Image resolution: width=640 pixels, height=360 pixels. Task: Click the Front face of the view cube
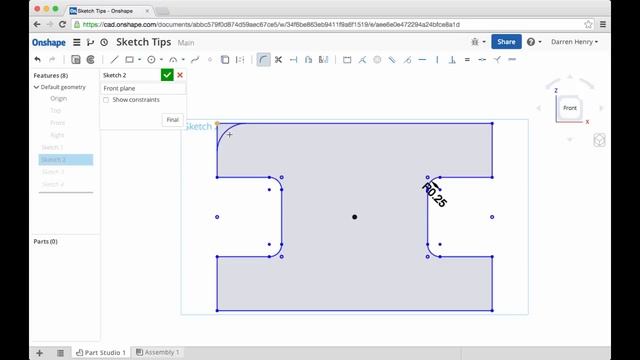570,108
